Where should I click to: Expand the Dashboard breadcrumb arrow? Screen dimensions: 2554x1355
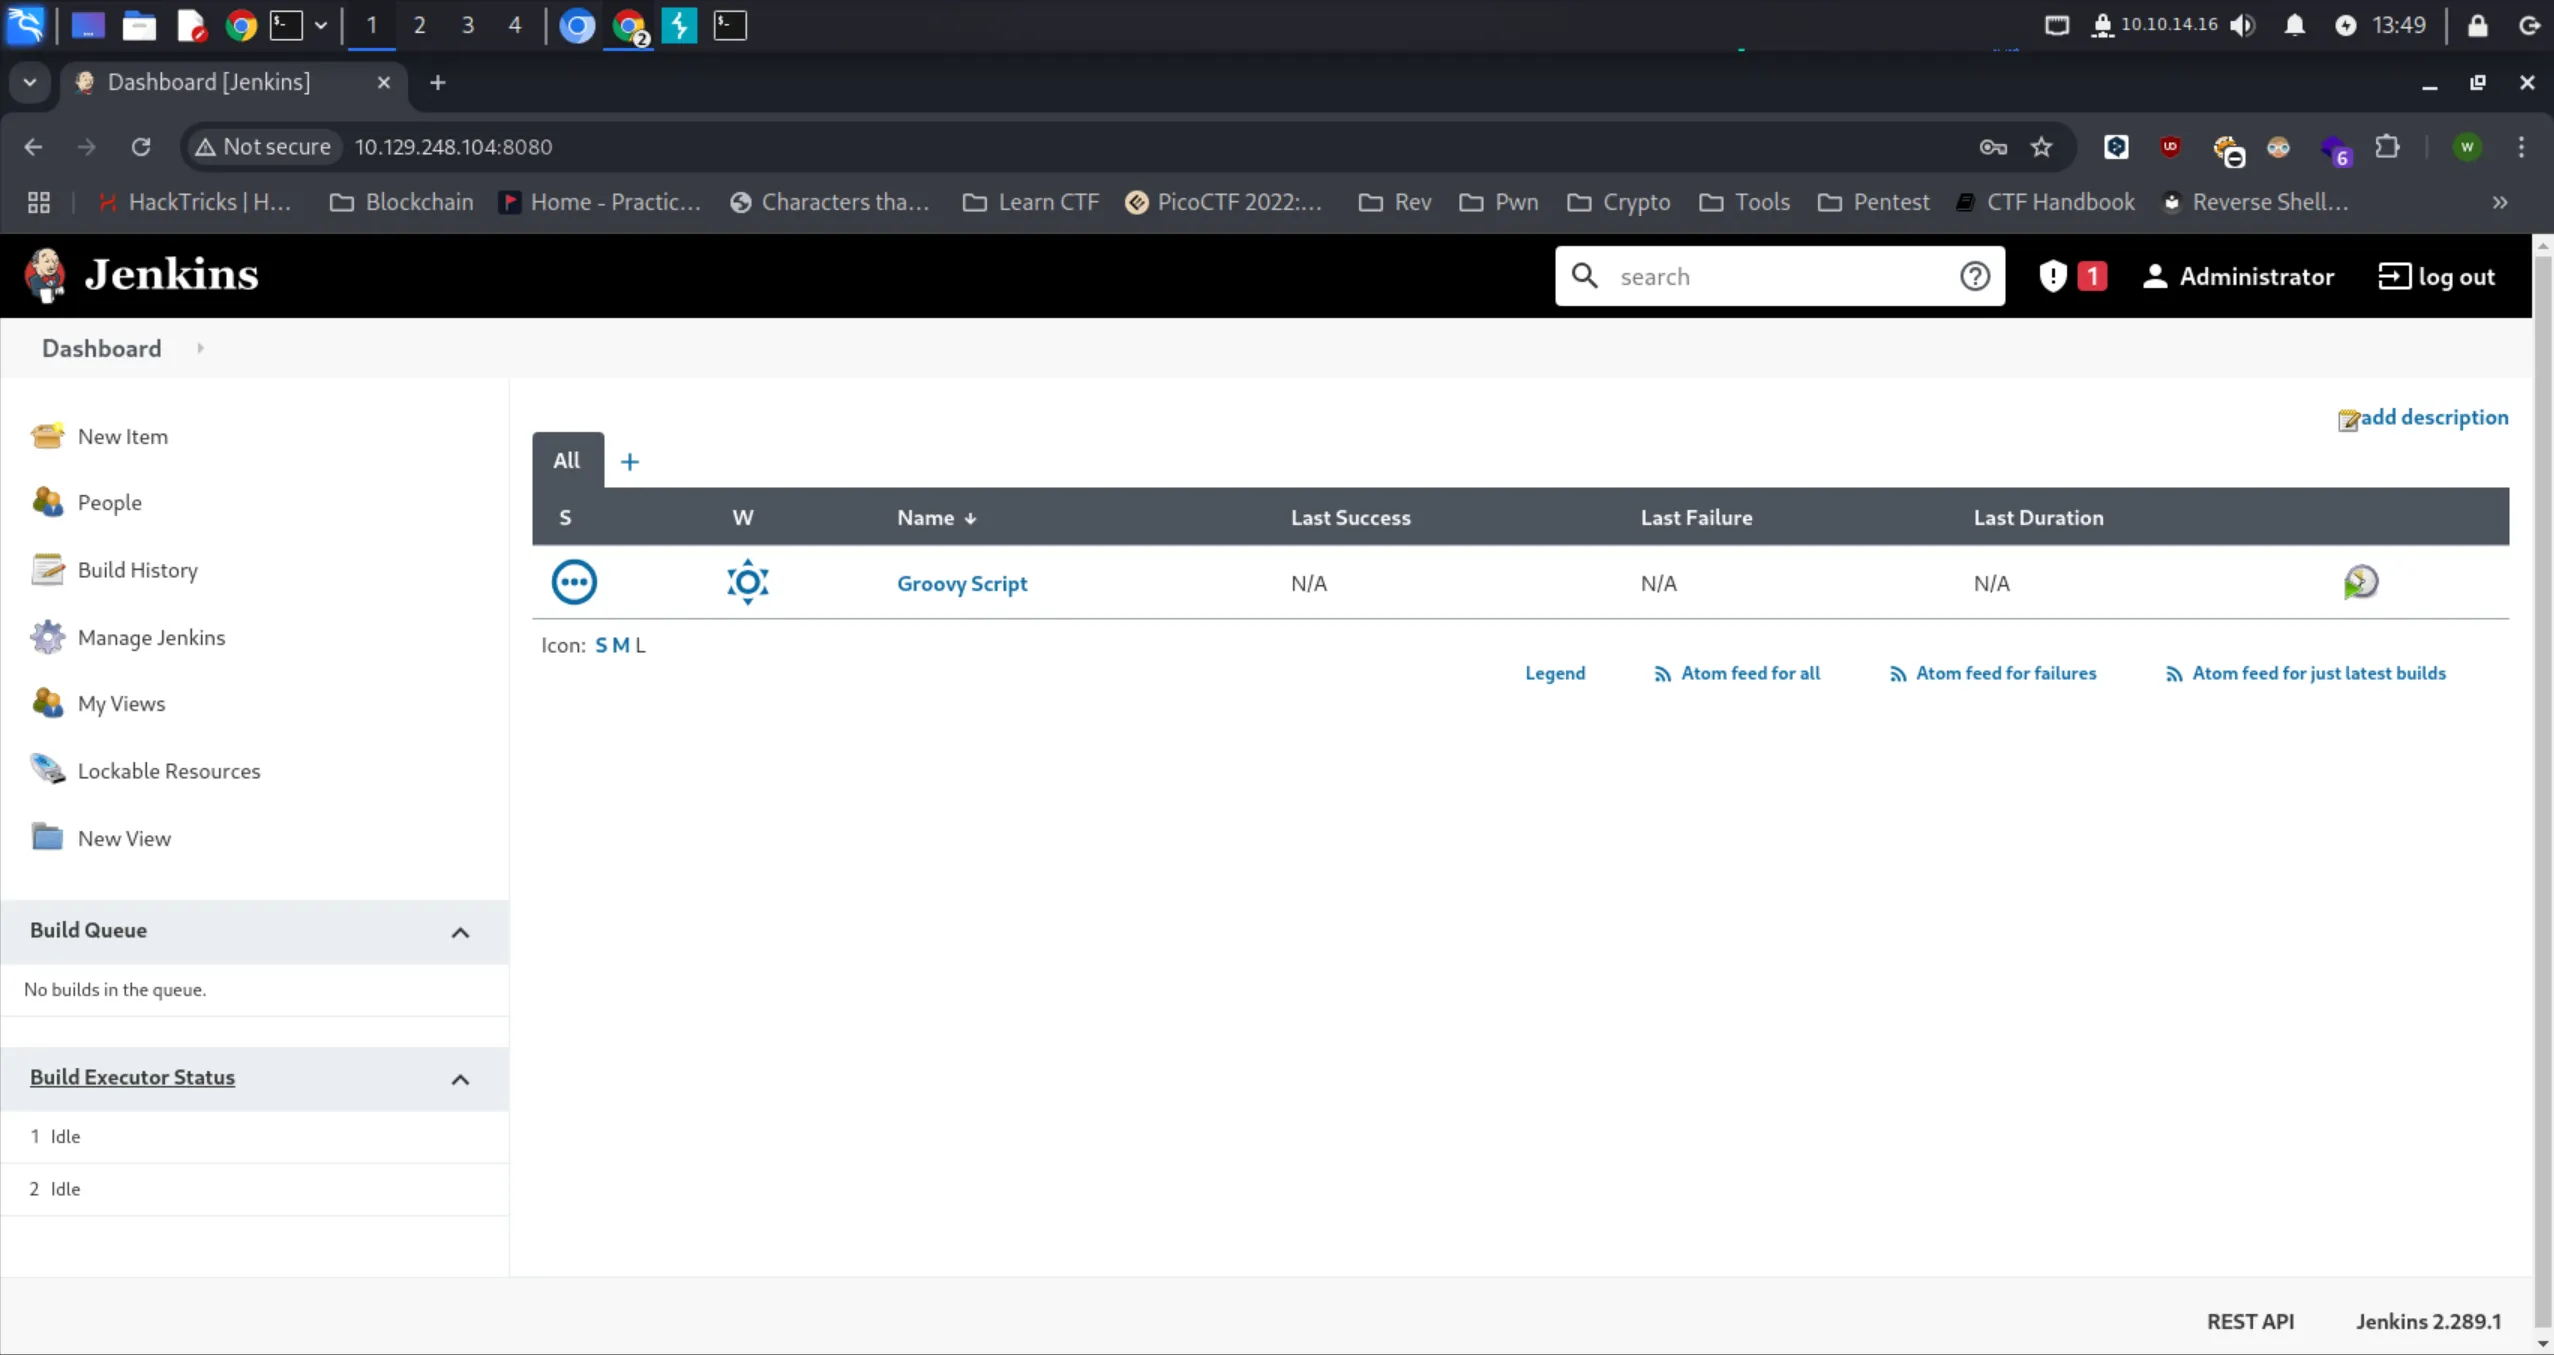click(x=201, y=348)
